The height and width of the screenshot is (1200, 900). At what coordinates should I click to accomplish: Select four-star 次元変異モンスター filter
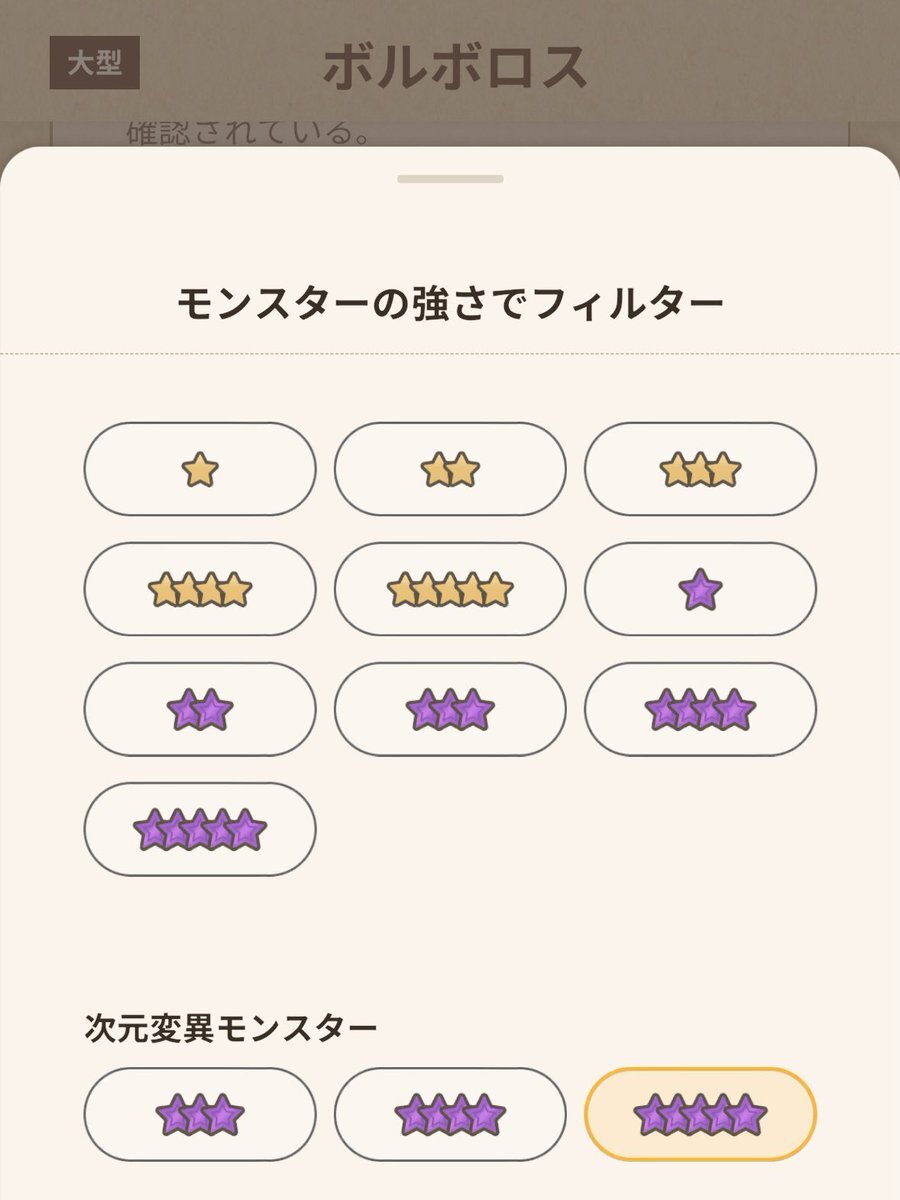[x=450, y=1114]
